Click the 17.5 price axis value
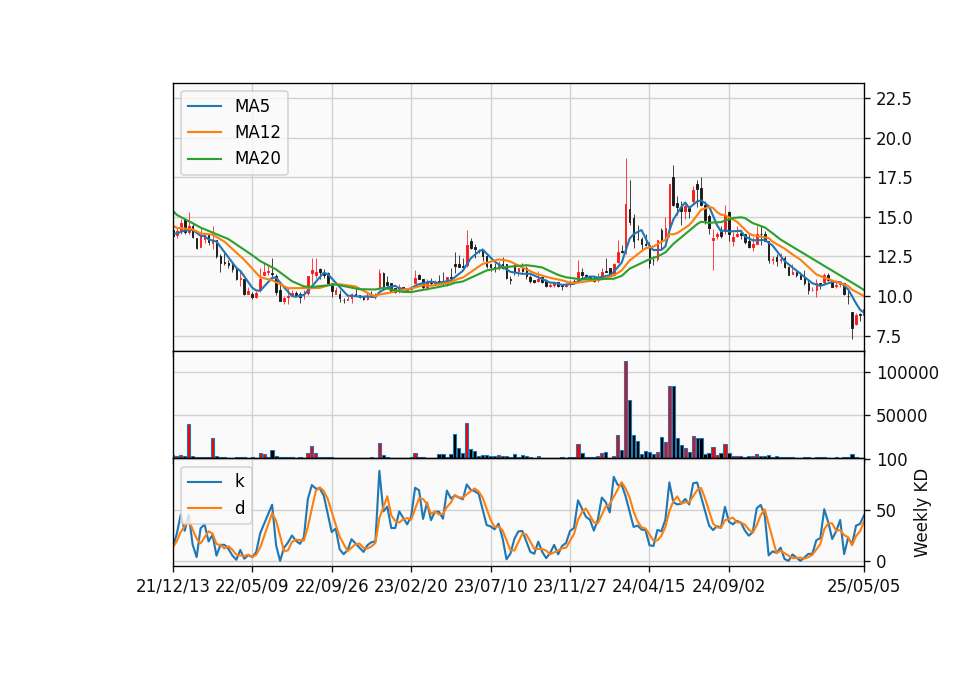Image resolution: width=960 pixels, height=690 pixels. tap(894, 178)
